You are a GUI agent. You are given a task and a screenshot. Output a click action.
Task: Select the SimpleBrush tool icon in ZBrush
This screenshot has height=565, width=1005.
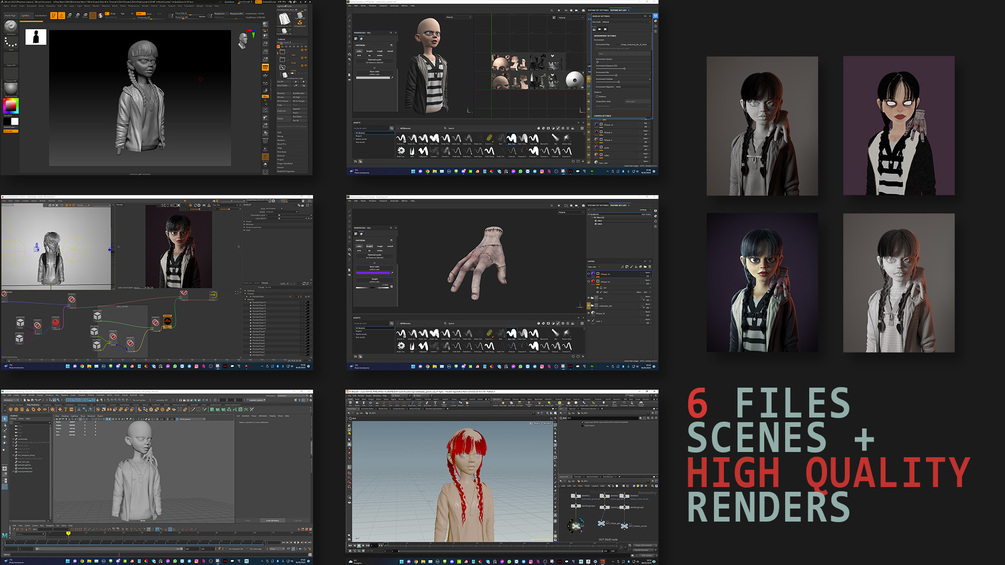300,22
